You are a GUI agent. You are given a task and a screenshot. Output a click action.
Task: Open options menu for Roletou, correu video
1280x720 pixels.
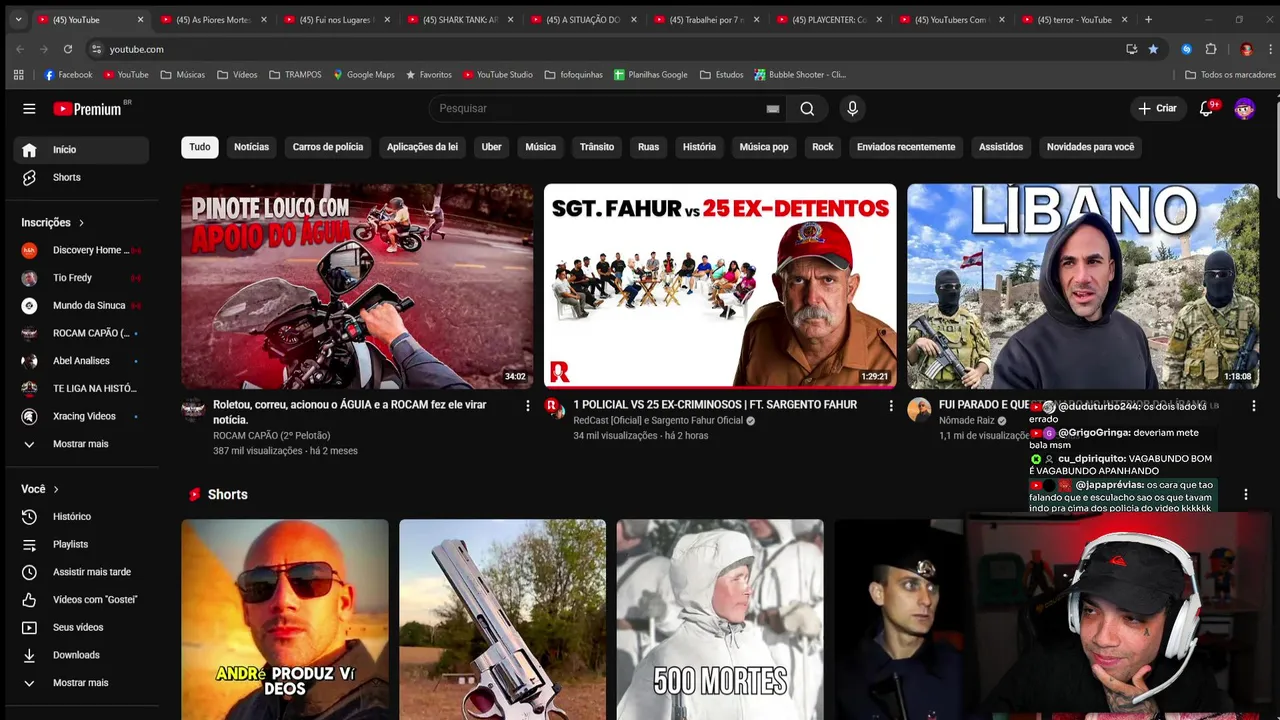click(528, 406)
